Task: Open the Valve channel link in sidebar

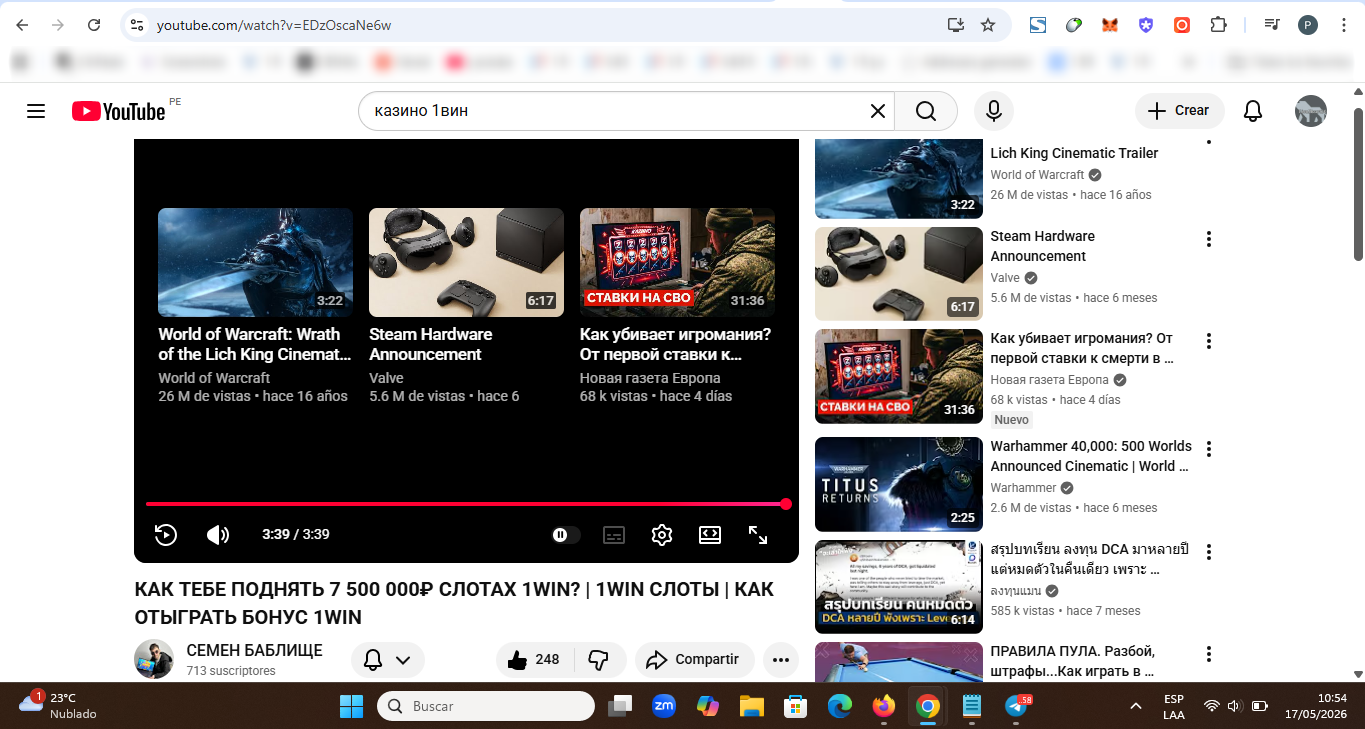Action: pos(1005,278)
